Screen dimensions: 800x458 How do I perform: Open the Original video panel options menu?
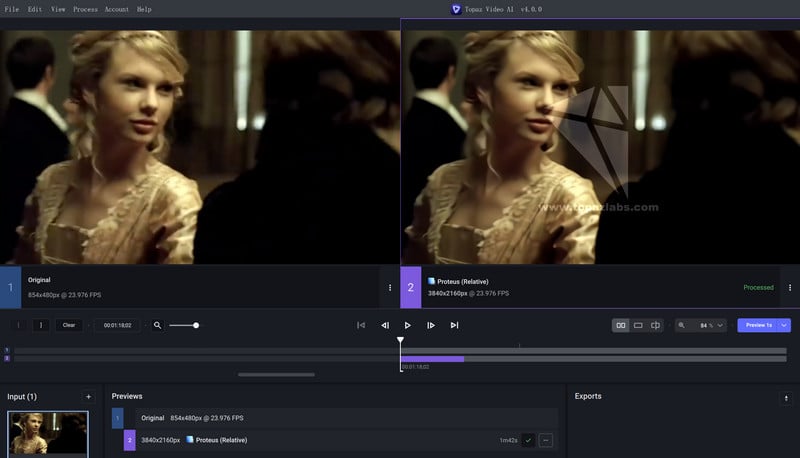[x=390, y=287]
